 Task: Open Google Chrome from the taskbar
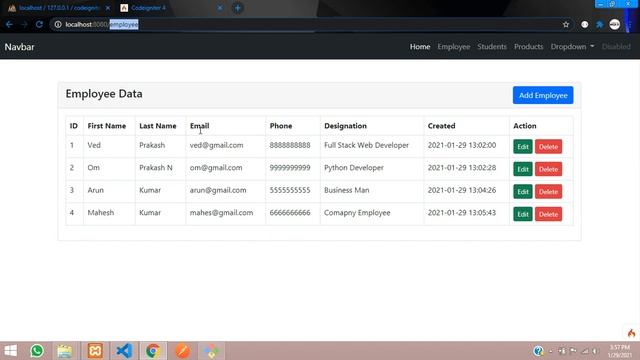(153, 351)
